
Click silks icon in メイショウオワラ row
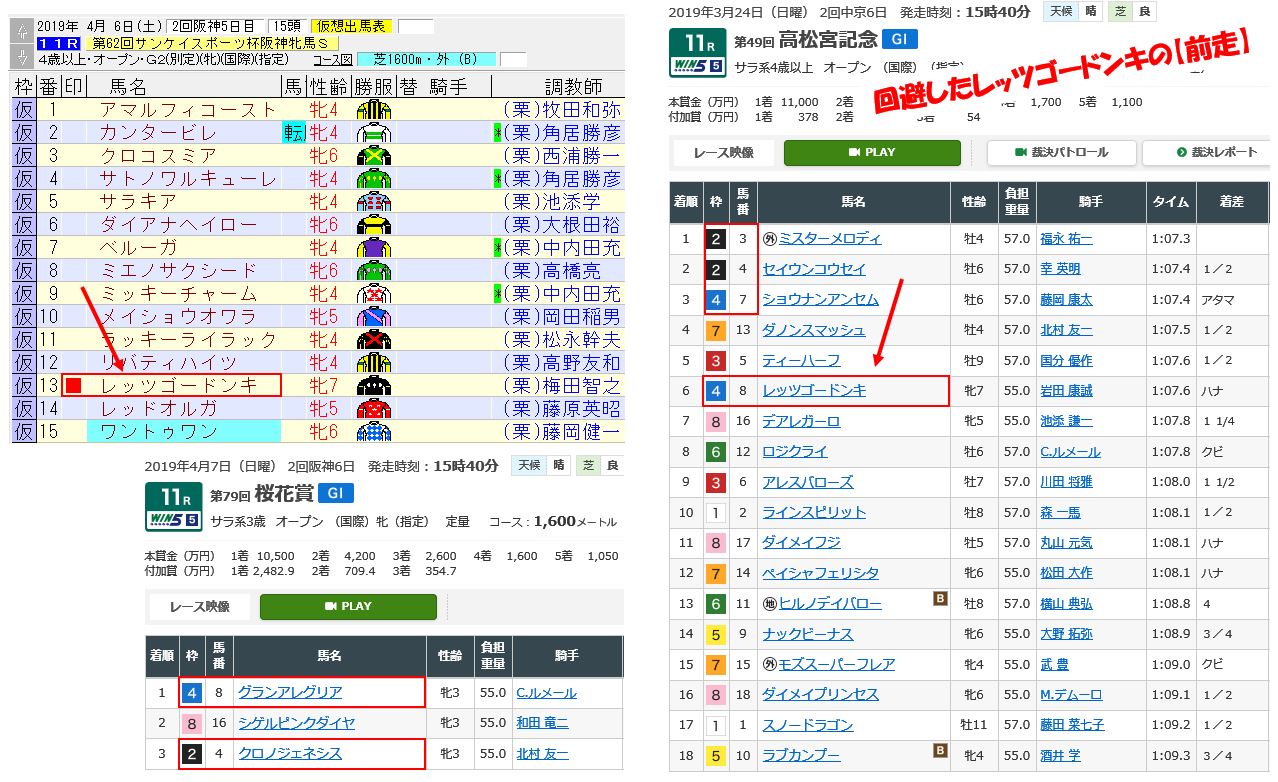click(x=373, y=317)
